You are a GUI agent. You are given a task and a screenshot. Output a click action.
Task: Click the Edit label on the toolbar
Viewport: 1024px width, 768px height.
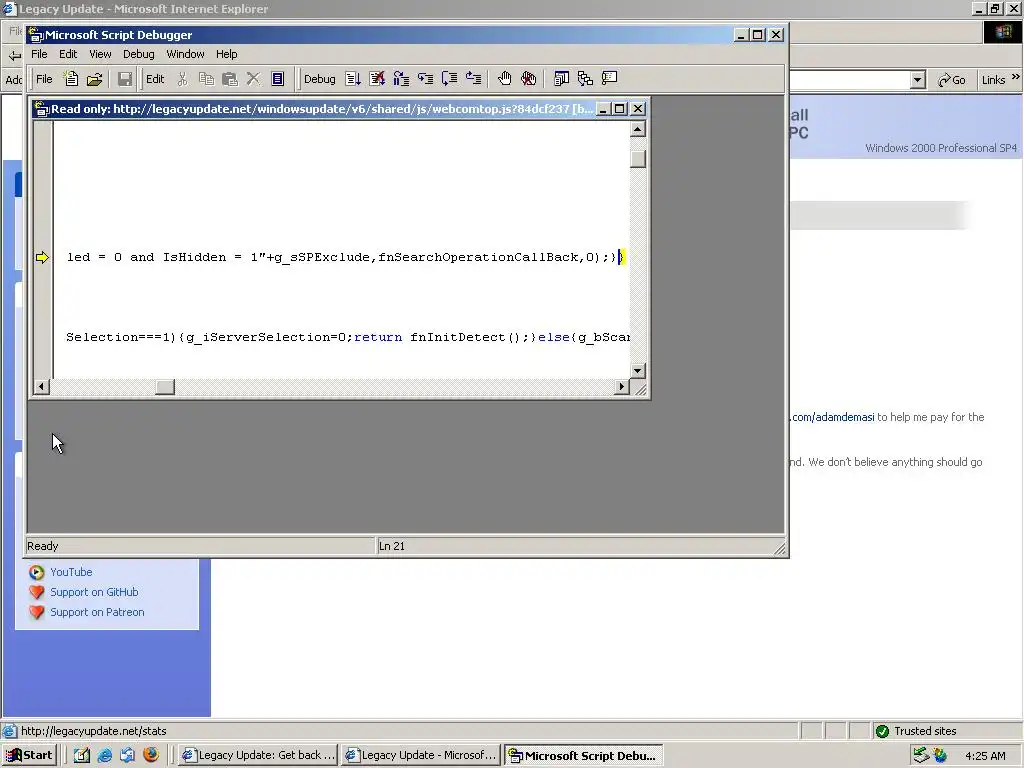[155, 79]
